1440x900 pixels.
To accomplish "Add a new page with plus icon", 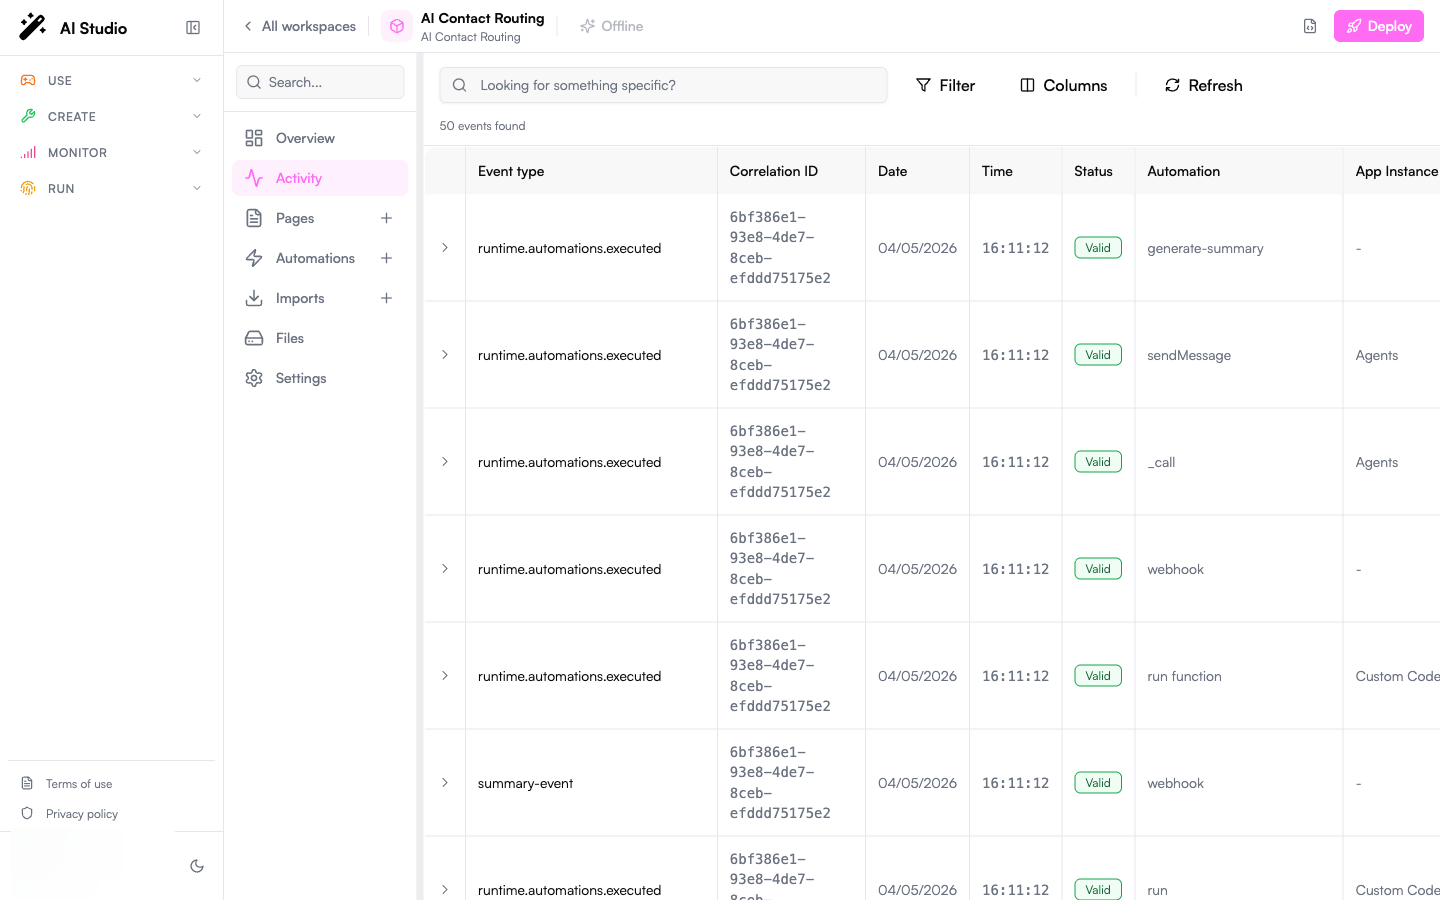I will pos(386,218).
